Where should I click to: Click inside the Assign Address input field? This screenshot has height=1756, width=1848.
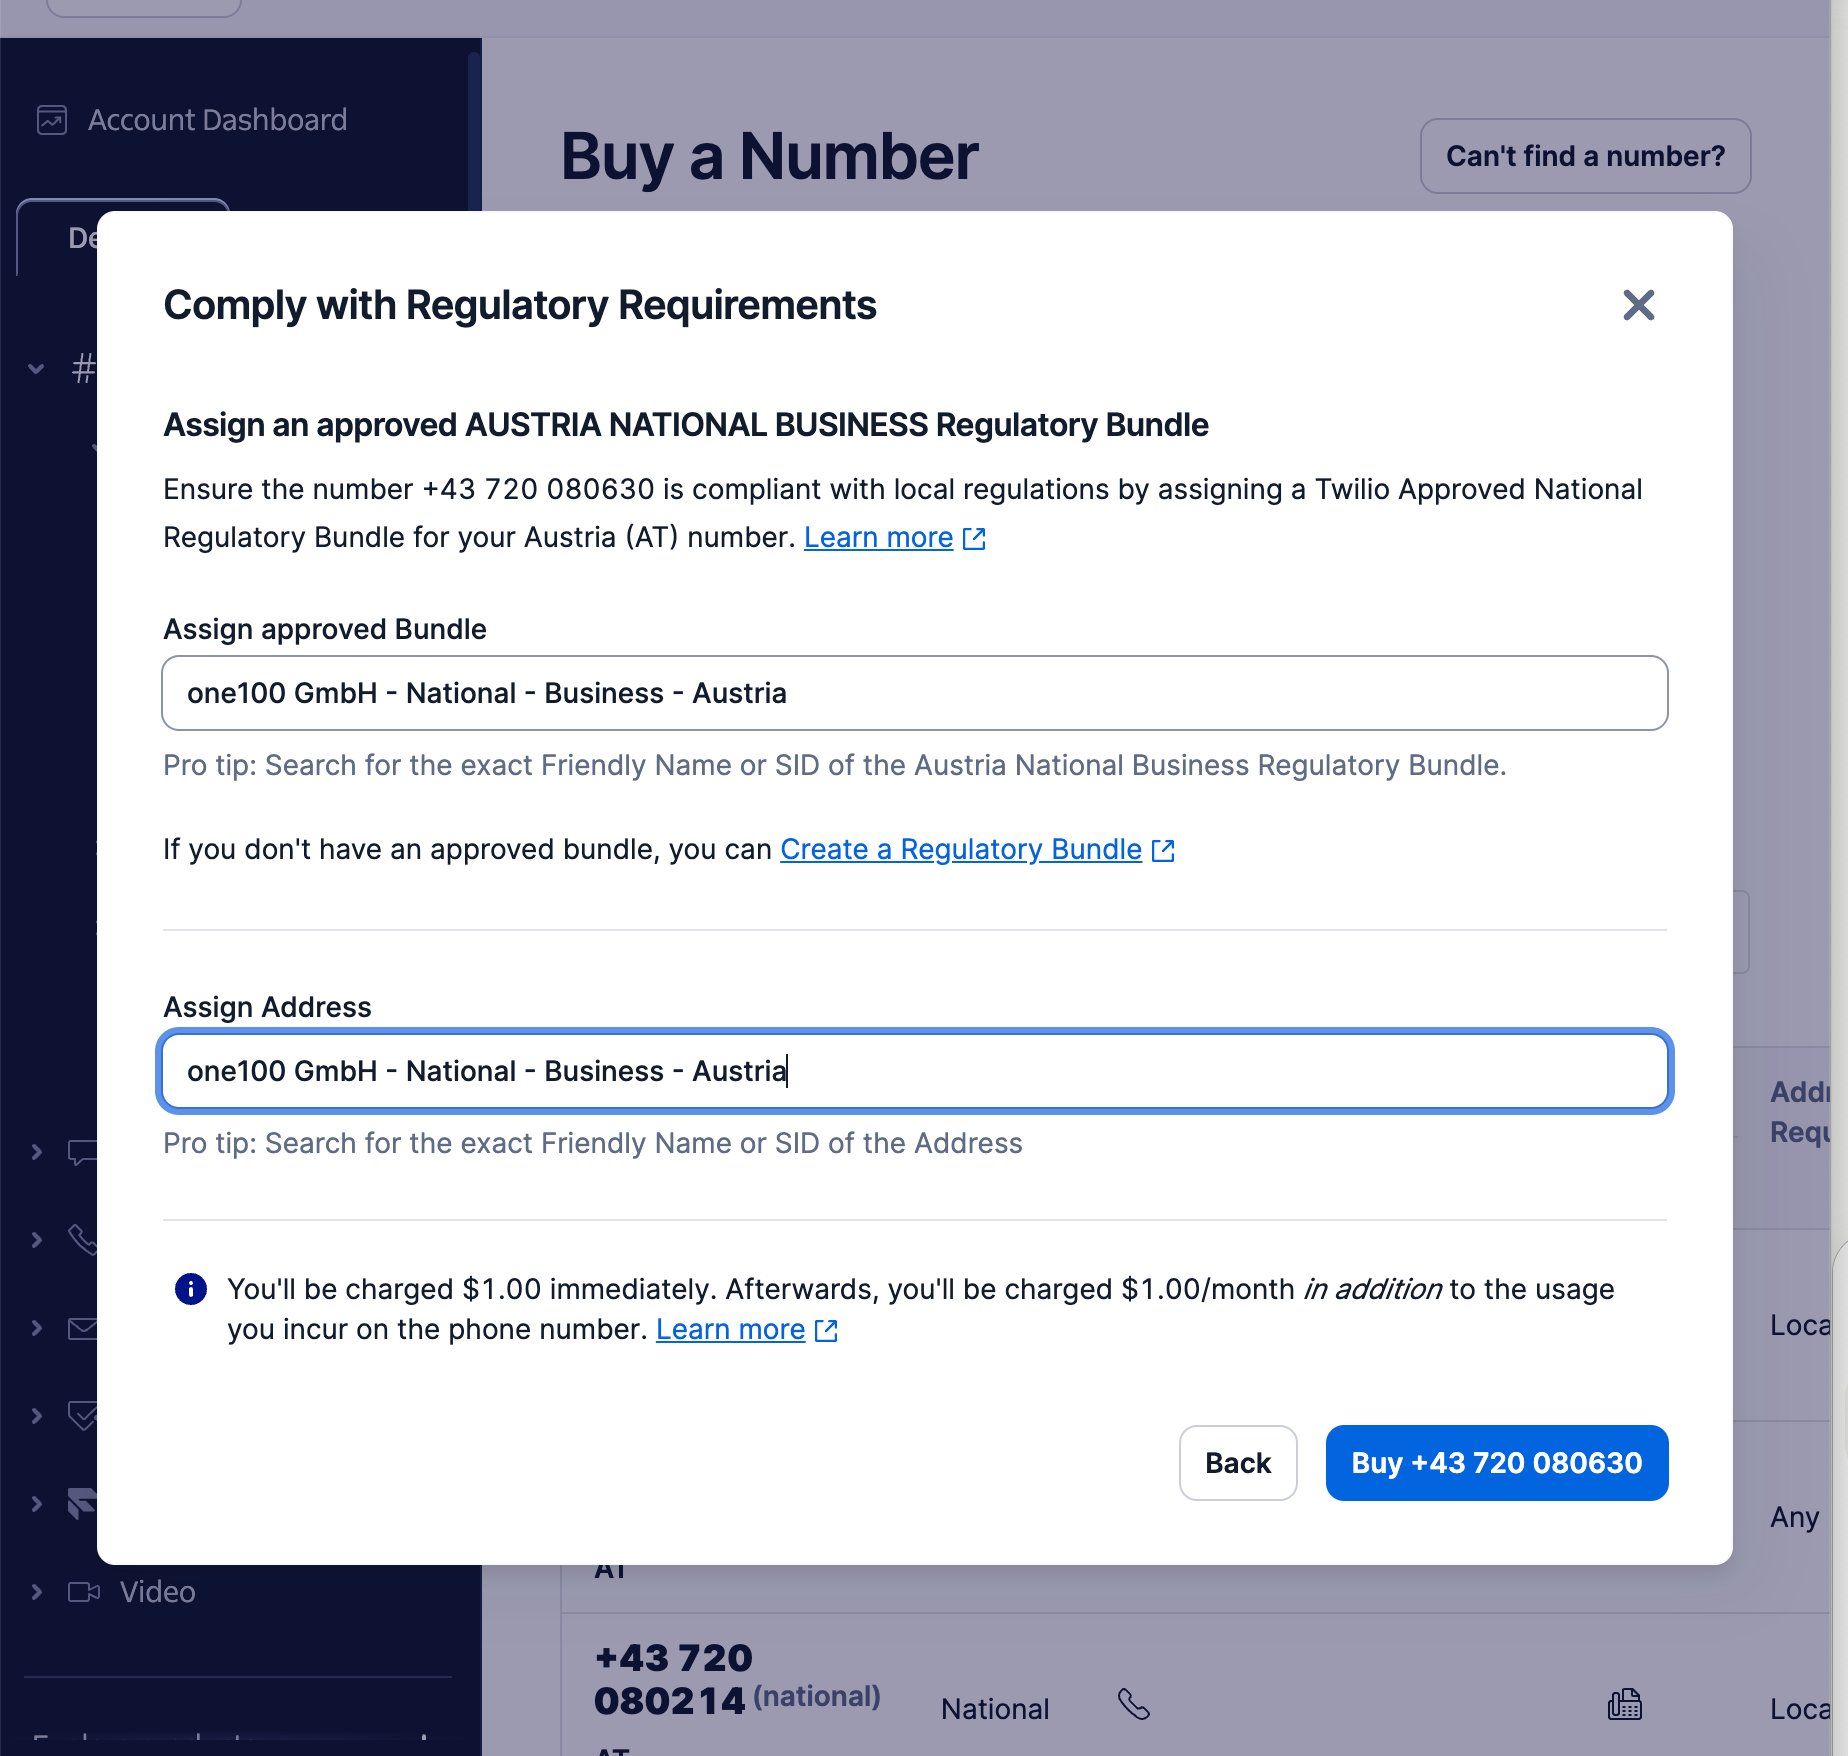pyautogui.click(x=913, y=1072)
